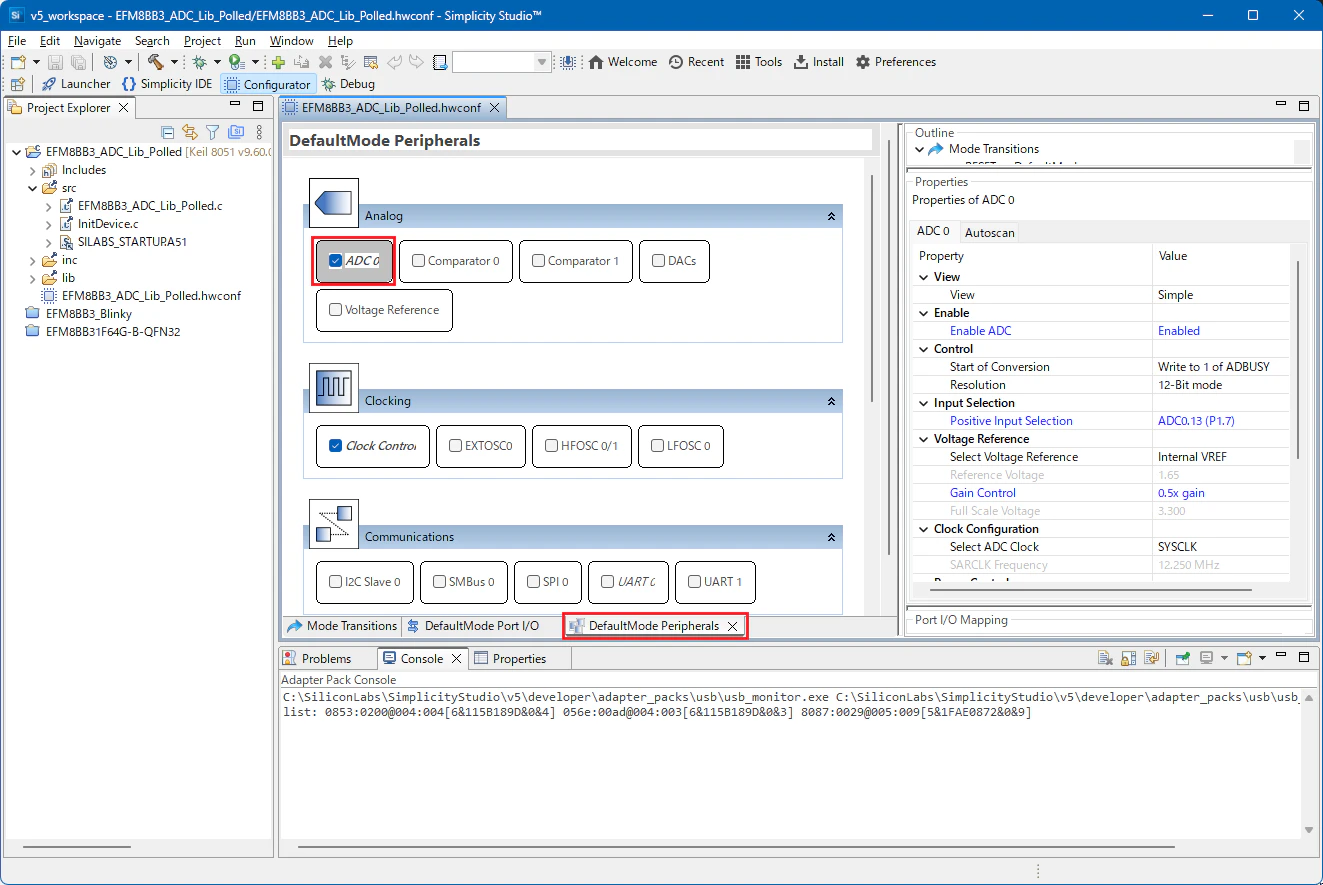
Task: Open the Project menu
Action: 202,41
